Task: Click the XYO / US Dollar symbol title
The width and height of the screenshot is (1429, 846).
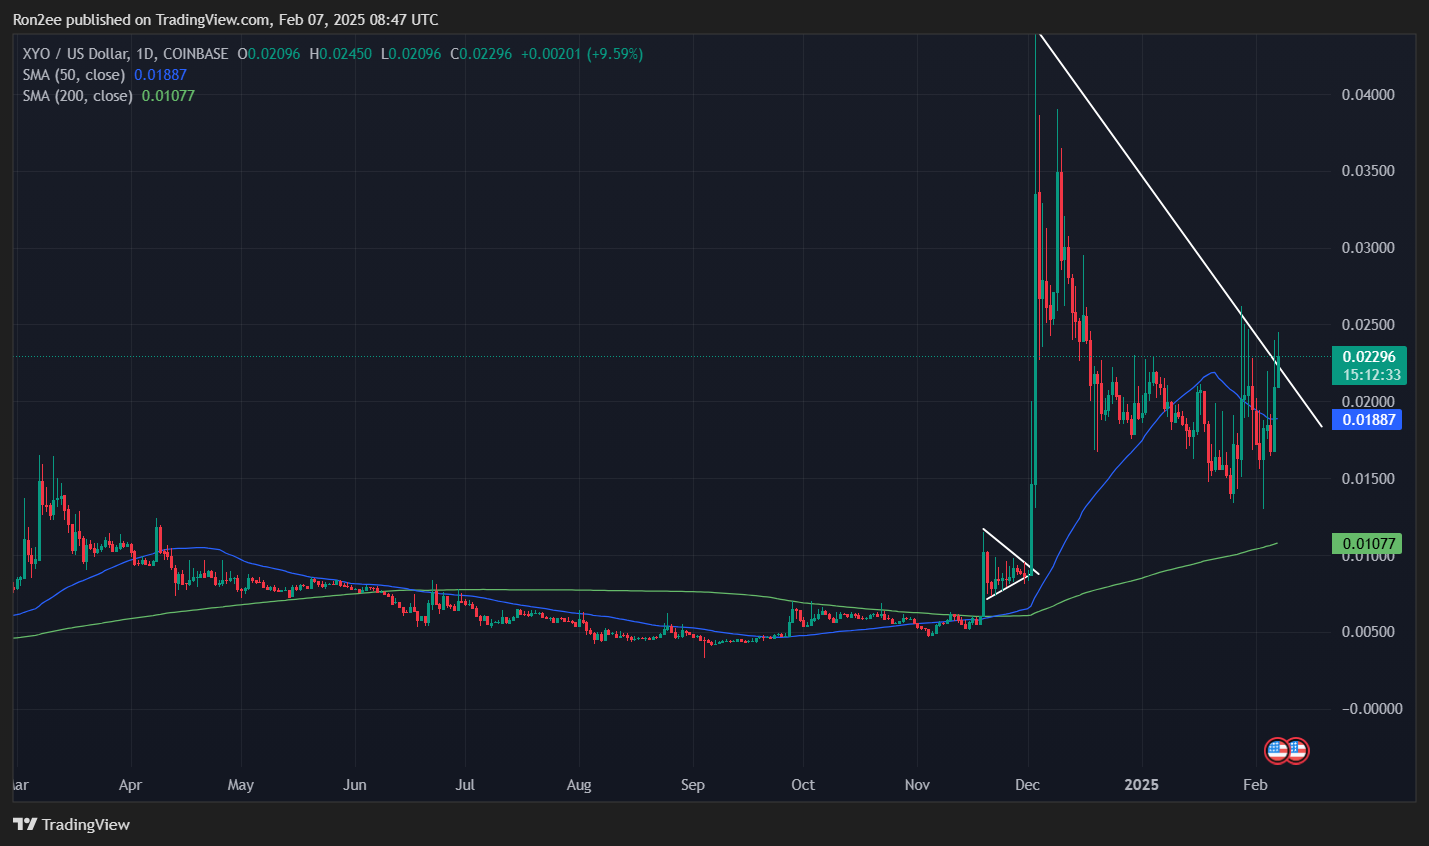Action: tap(76, 54)
